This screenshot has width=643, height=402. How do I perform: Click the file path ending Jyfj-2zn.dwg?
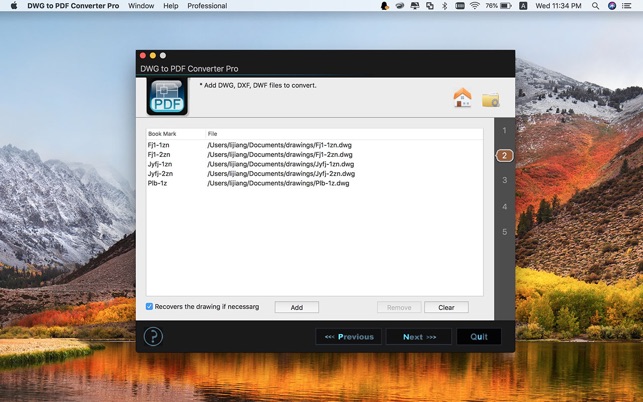tap(281, 174)
